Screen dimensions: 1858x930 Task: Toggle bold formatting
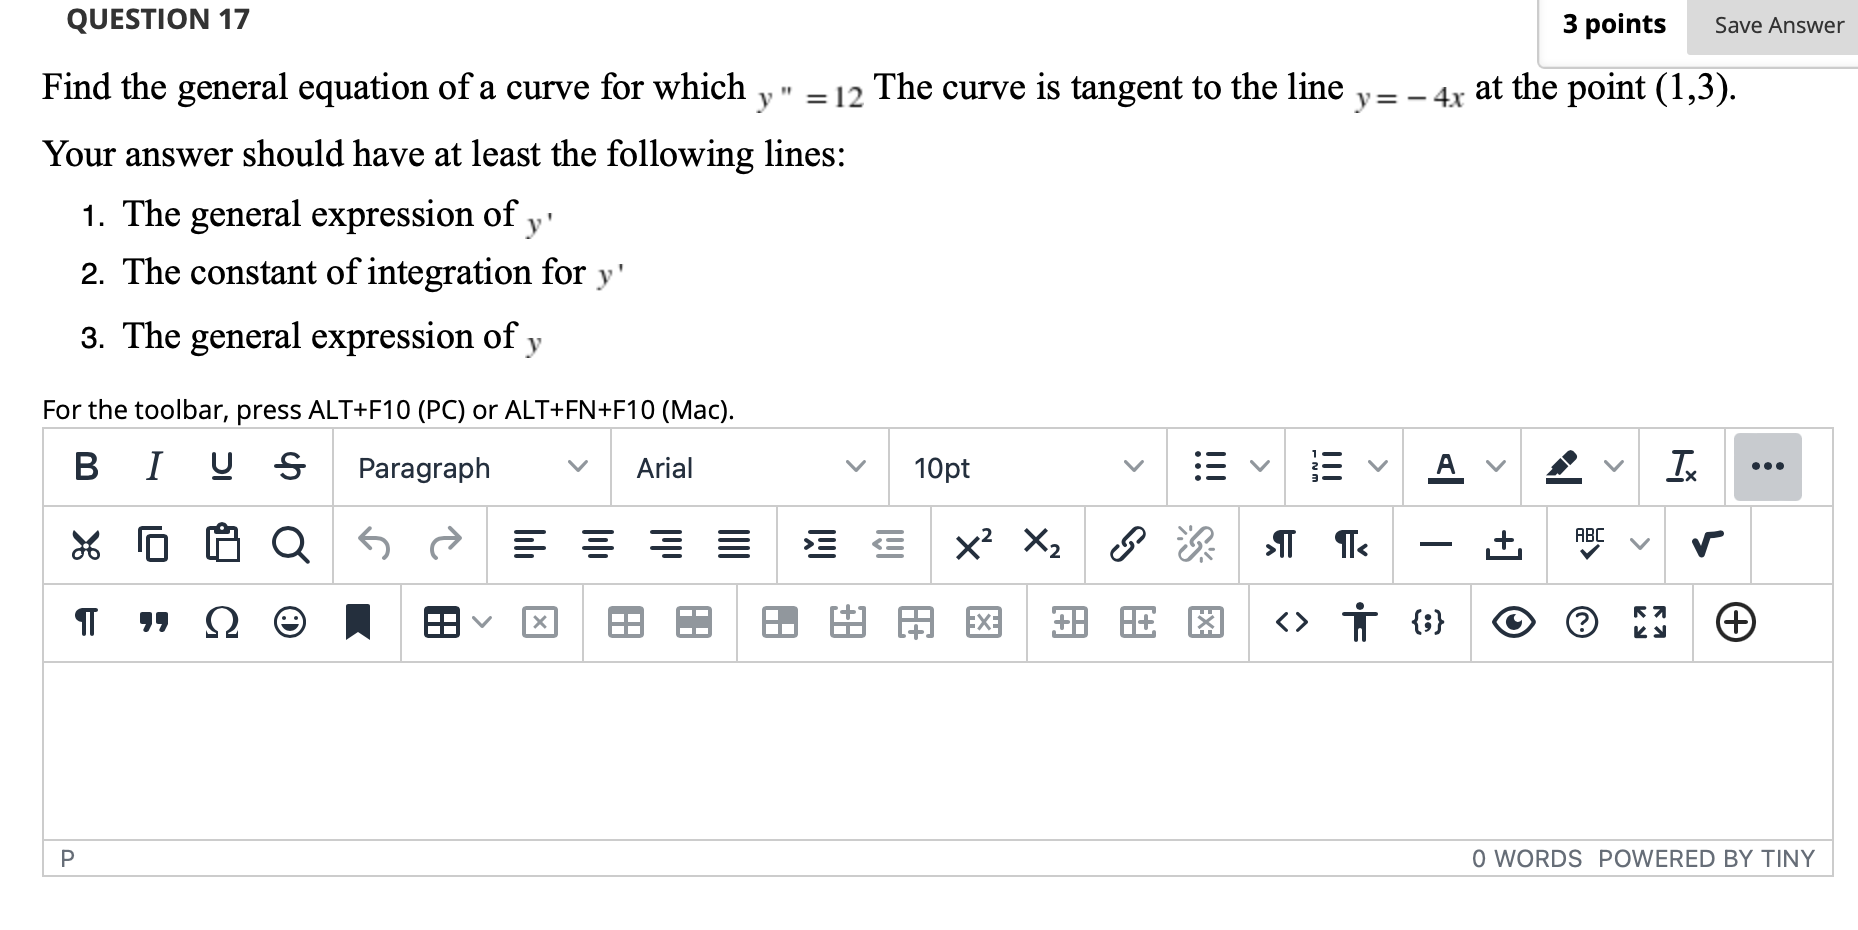click(86, 467)
